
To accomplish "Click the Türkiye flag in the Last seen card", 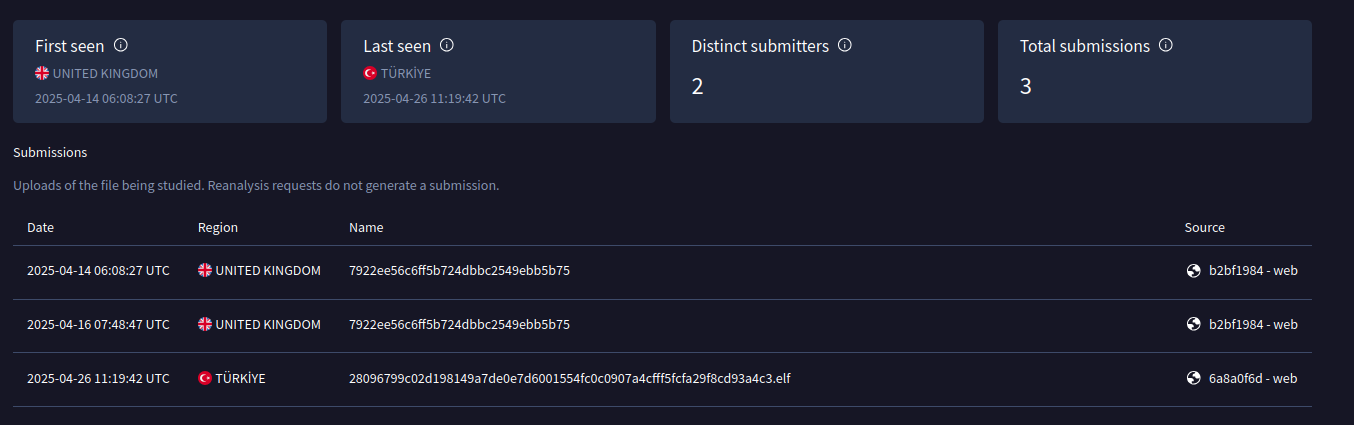I will coord(370,73).
